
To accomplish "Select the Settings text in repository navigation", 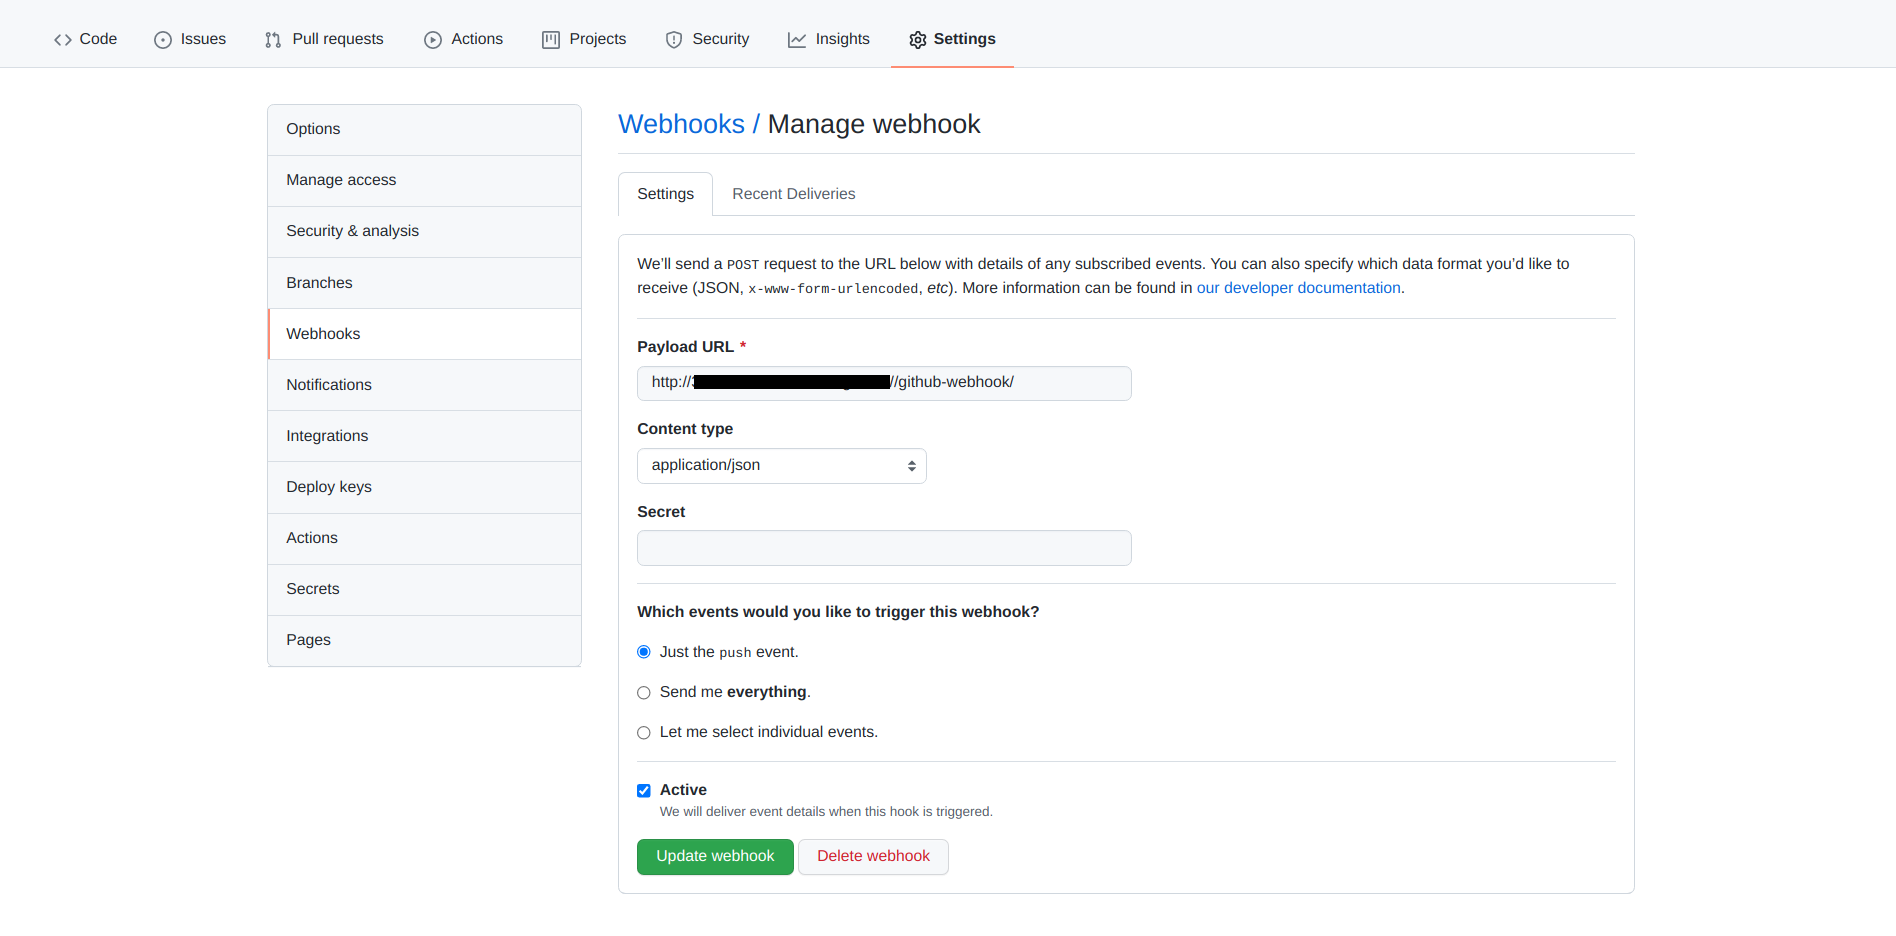I will (x=965, y=39).
